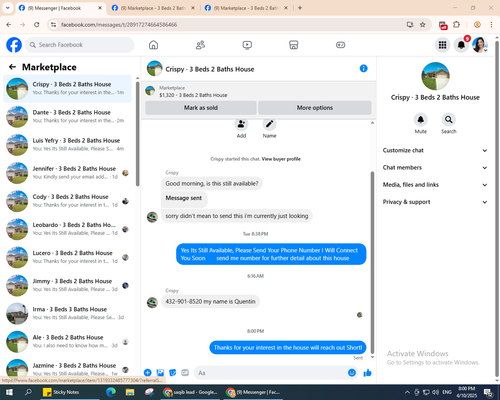This screenshot has height=400, width=500.
Task: Open File Explorer from the taskbar
Action: click(130, 392)
